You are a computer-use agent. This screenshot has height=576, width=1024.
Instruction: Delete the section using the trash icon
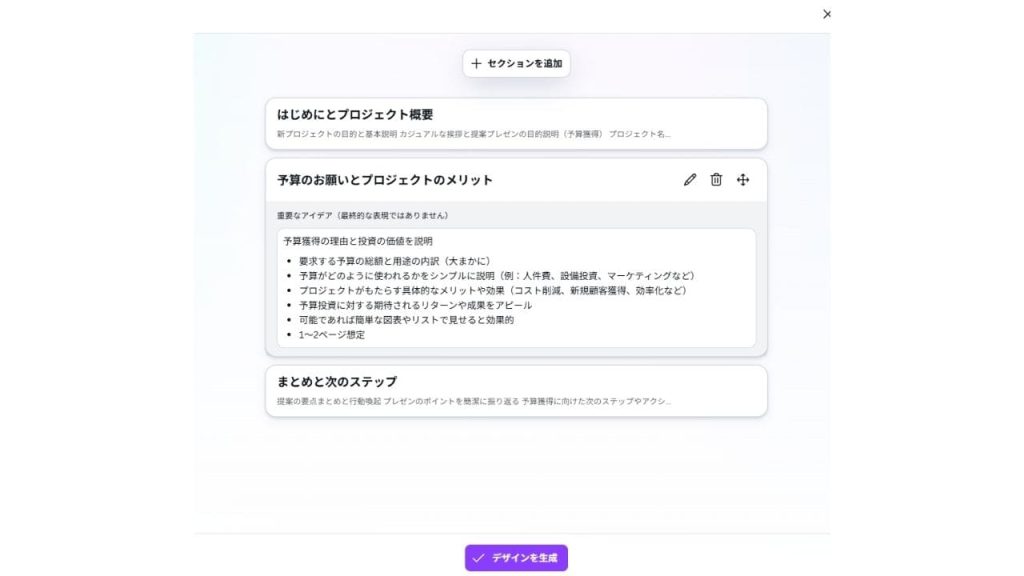[x=716, y=180]
